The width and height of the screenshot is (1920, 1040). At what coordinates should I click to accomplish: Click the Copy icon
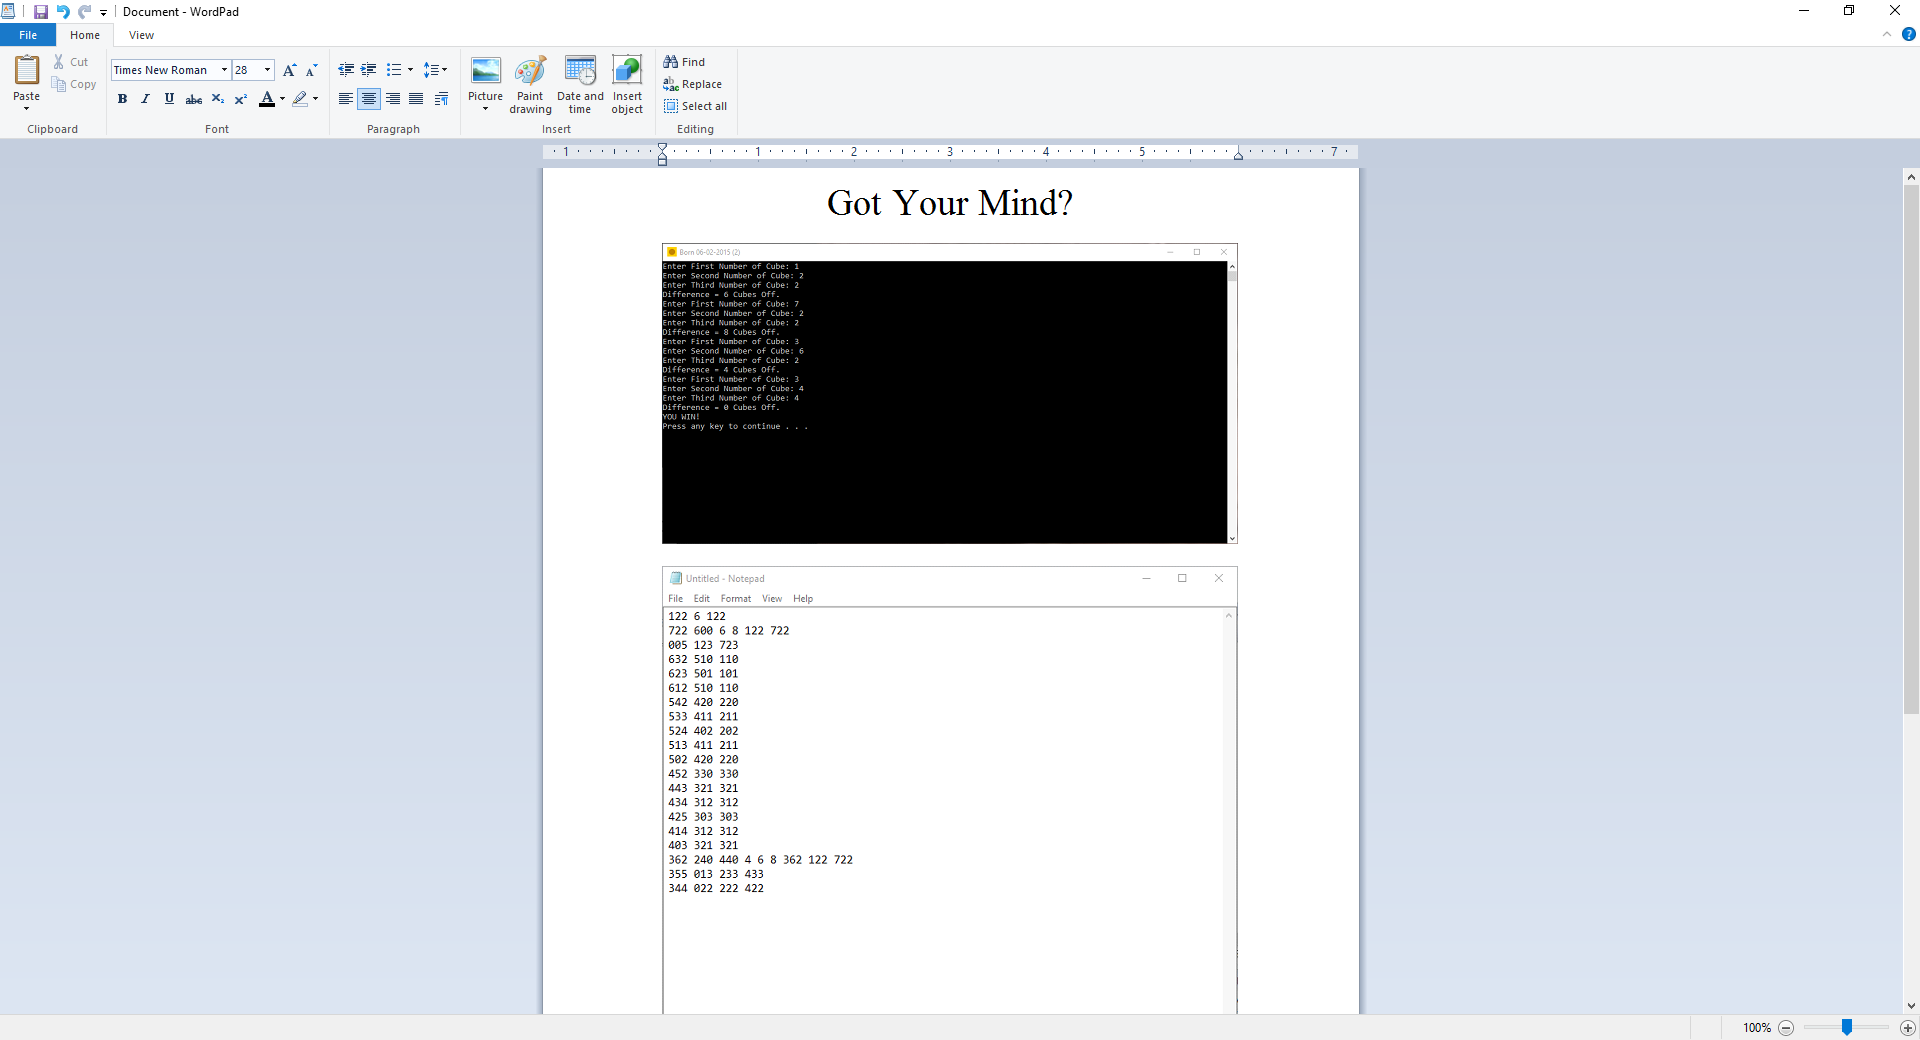tap(59, 84)
